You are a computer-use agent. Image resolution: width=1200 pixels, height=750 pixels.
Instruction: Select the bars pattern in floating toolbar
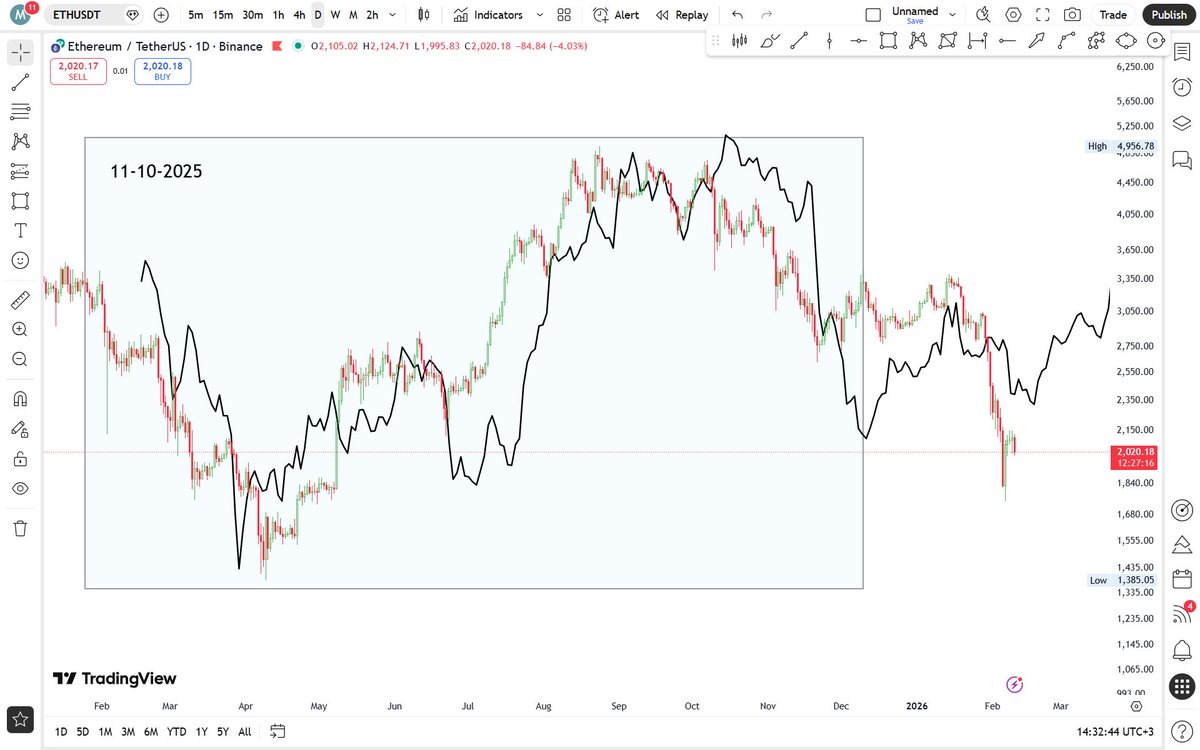pos(740,41)
